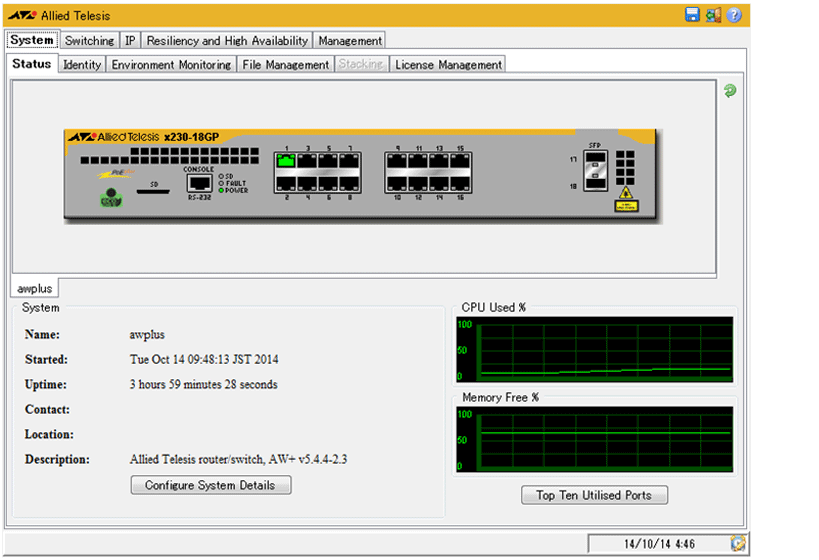Click the logout icon in header
Viewport: 819px width, 560px height.
click(x=713, y=15)
